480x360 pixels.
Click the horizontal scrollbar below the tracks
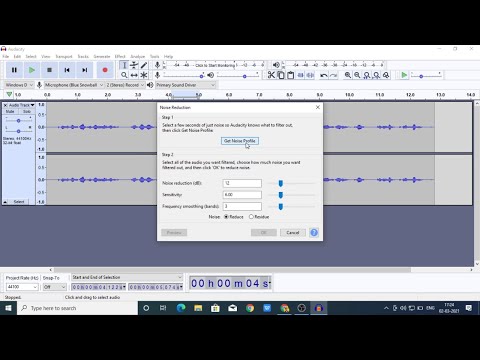coord(232,270)
